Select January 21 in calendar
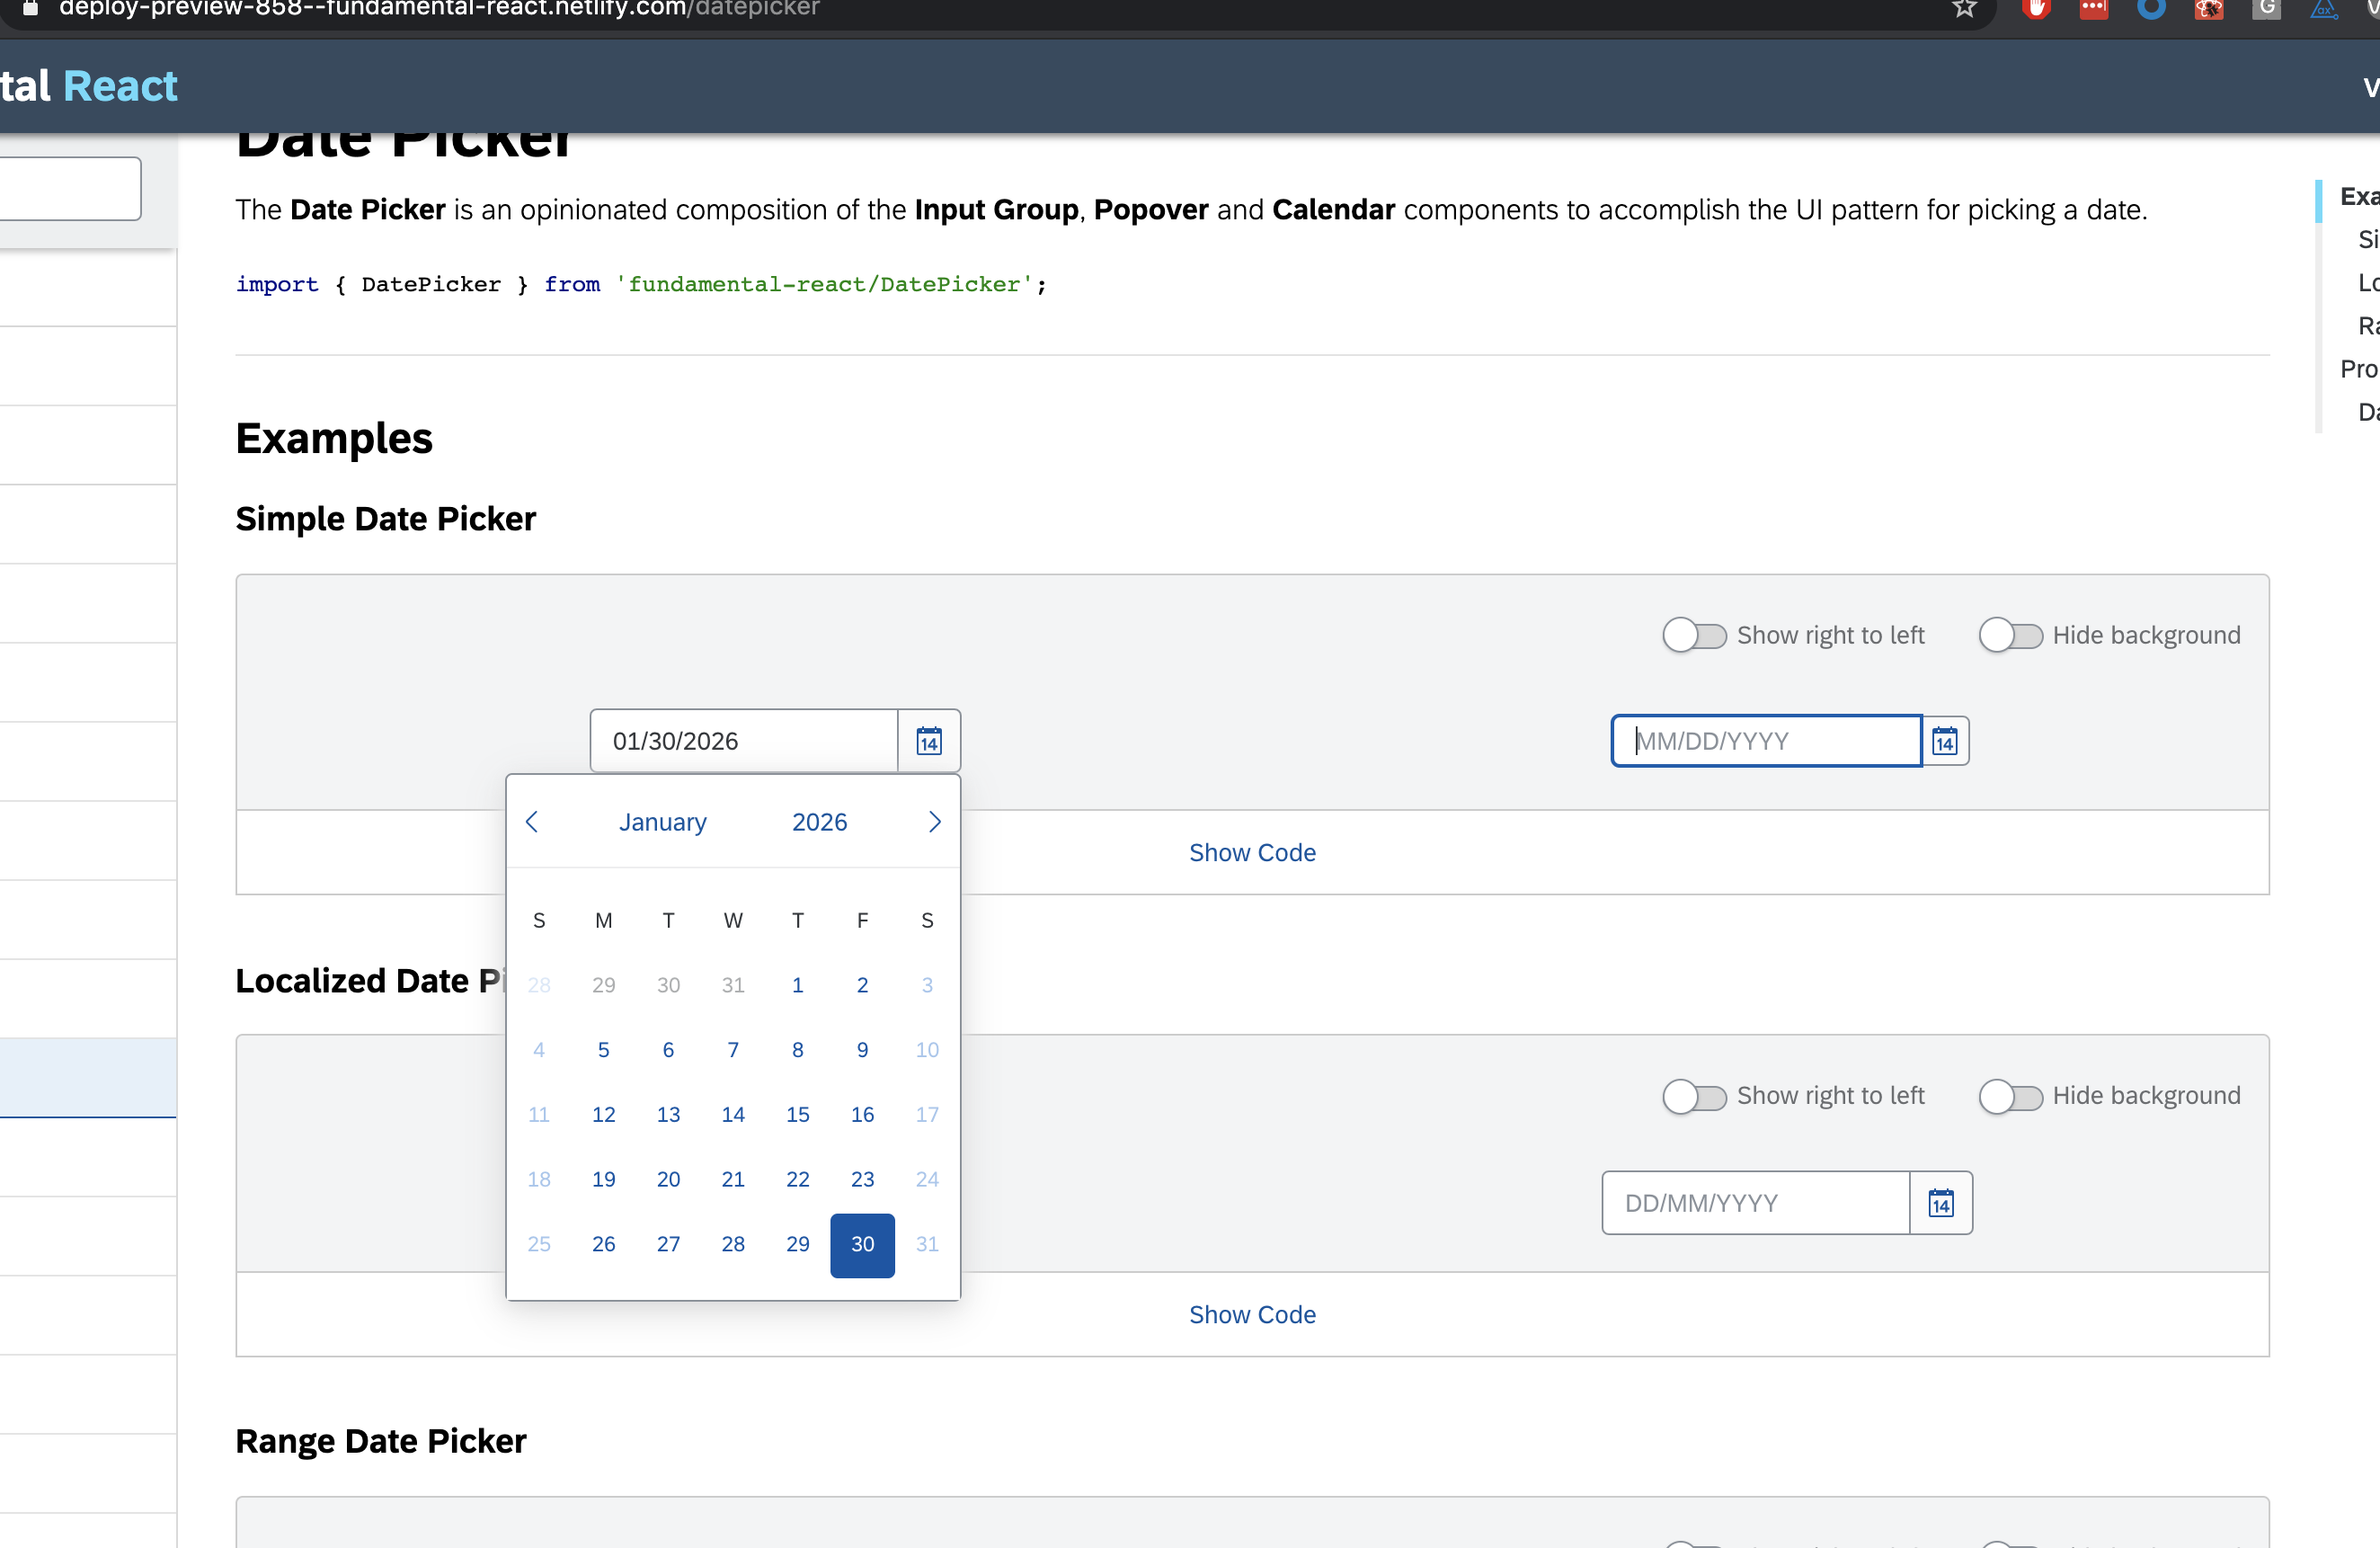 [733, 1179]
